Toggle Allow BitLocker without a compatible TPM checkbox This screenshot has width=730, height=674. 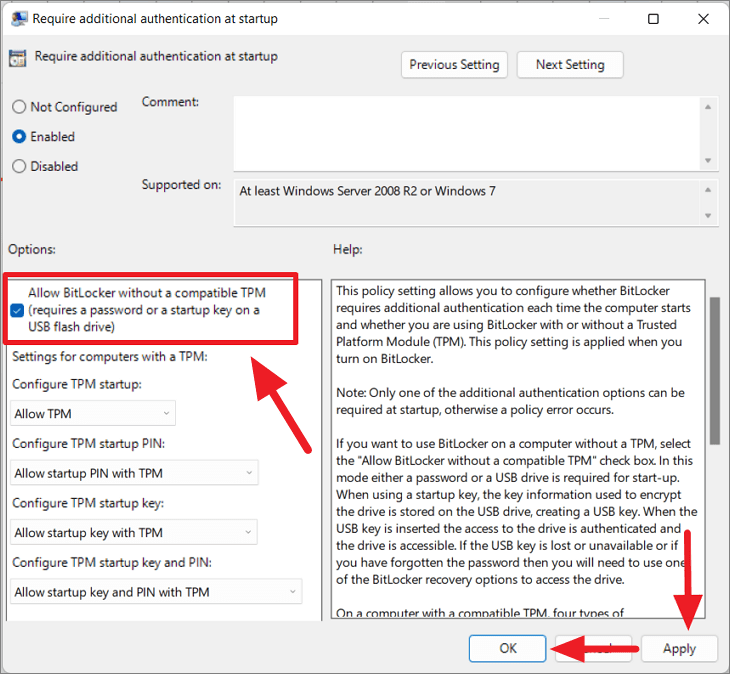coord(17,310)
